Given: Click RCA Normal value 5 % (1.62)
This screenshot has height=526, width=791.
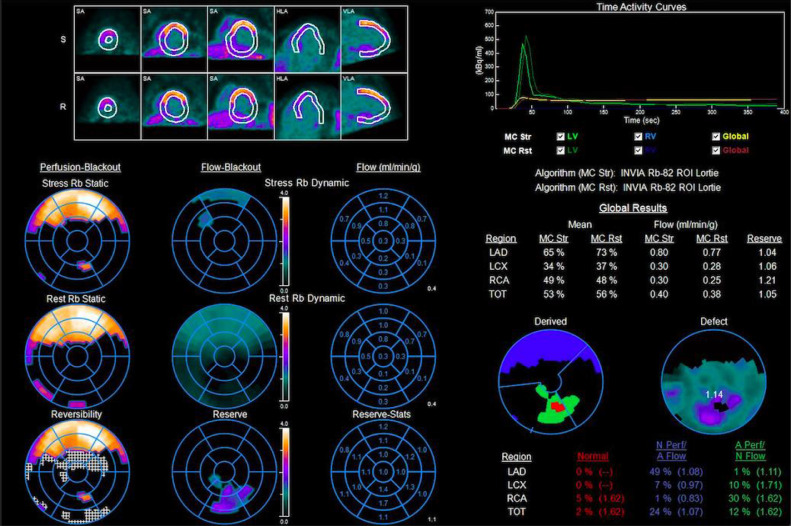Looking at the screenshot, I should point(600,499).
